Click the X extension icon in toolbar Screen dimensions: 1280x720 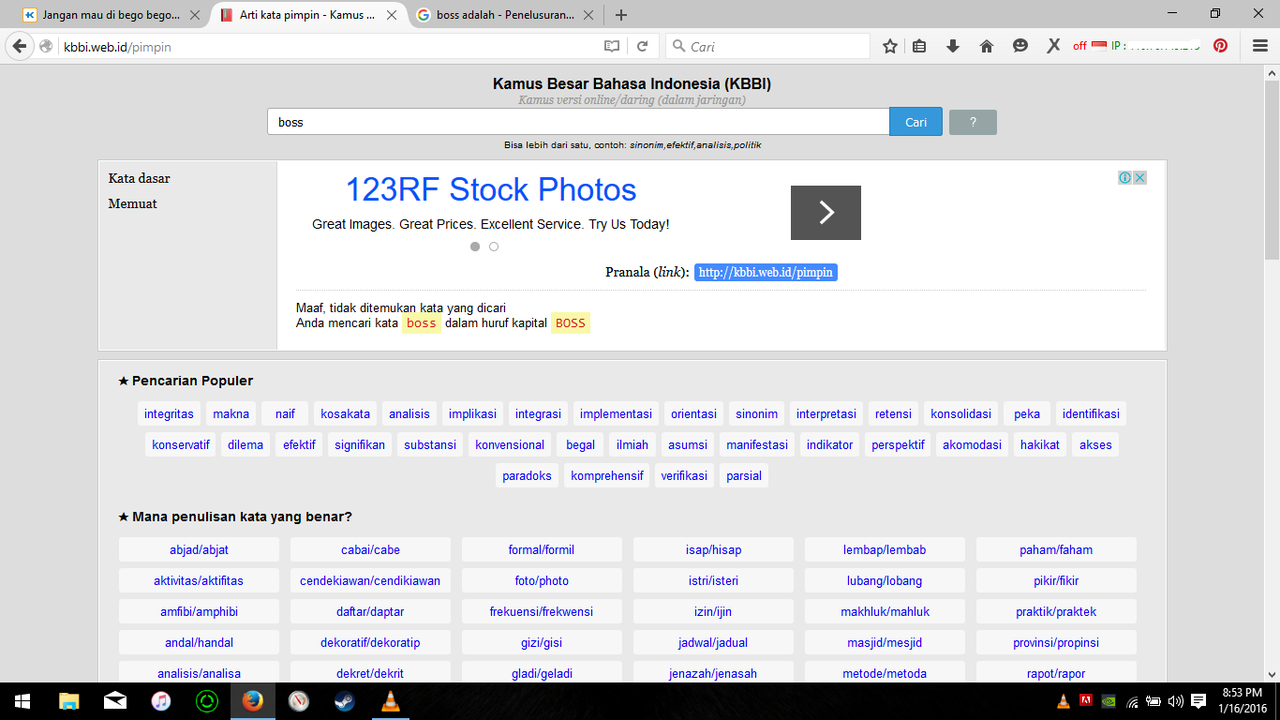click(1053, 46)
